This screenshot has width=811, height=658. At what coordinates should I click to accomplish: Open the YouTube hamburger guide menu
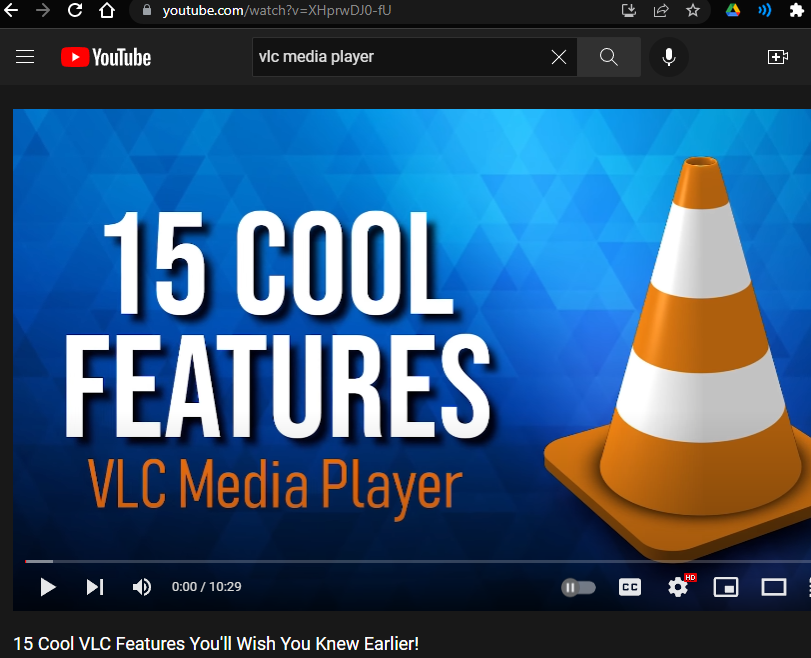[x=25, y=57]
